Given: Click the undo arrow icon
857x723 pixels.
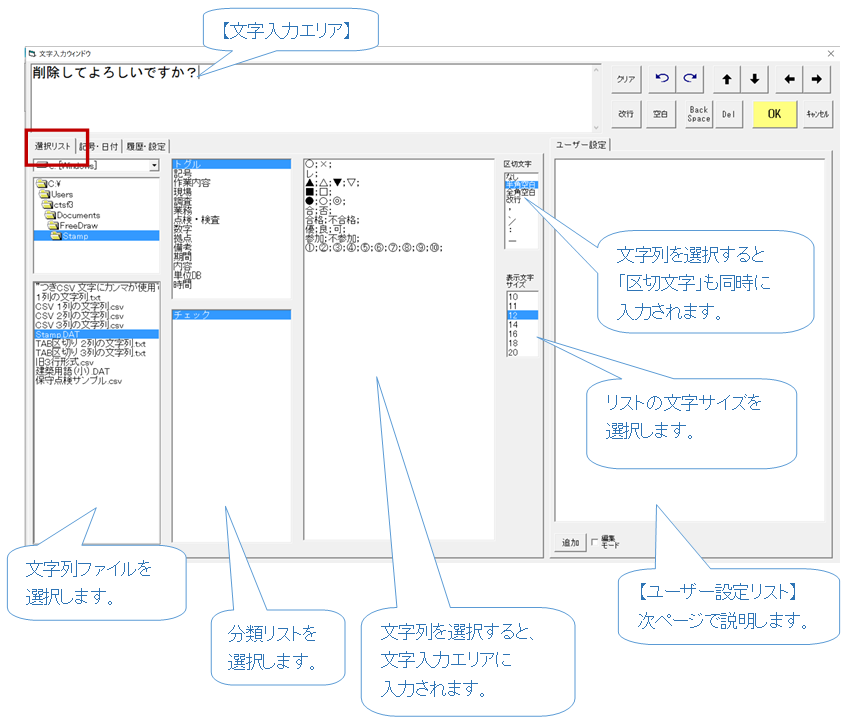Looking at the screenshot, I should click(x=662, y=79).
